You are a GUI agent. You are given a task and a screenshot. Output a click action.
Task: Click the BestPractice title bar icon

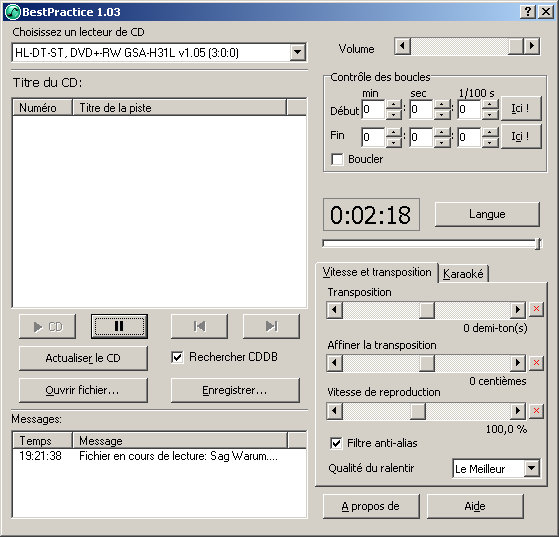click(x=13, y=12)
